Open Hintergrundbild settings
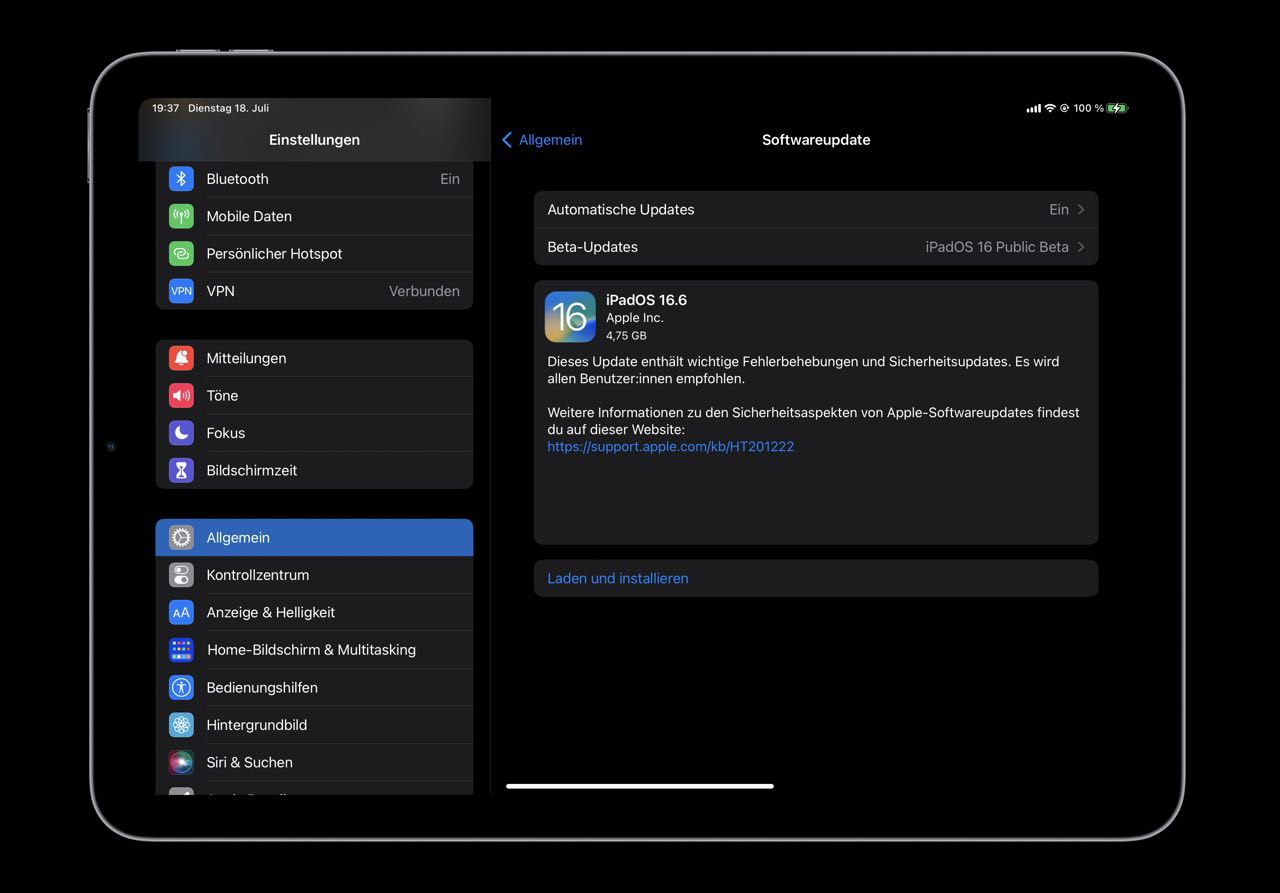 [x=314, y=725]
